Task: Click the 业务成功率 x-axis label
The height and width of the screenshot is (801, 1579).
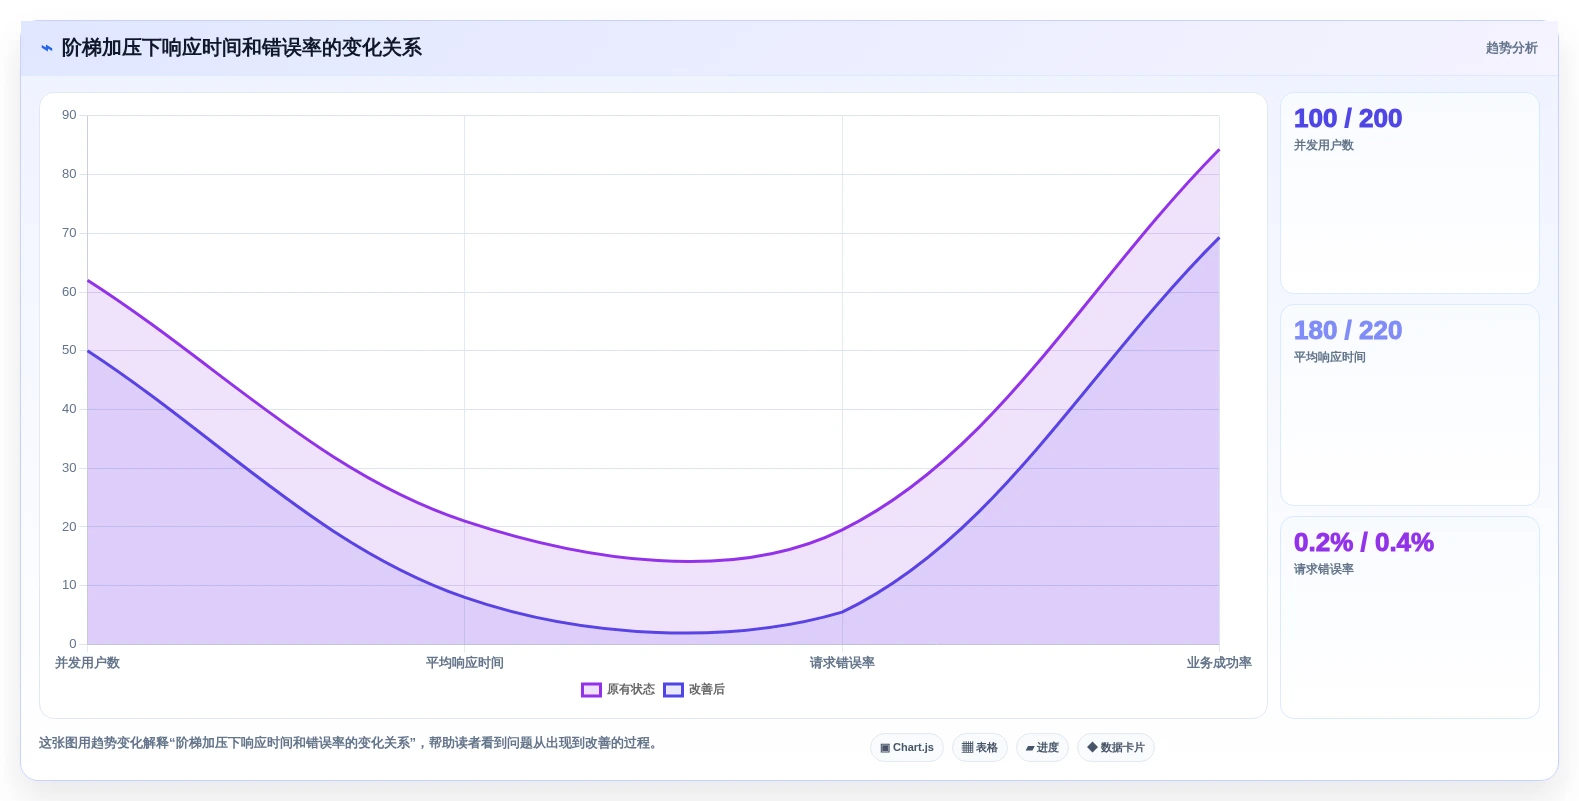Action: click(1219, 663)
